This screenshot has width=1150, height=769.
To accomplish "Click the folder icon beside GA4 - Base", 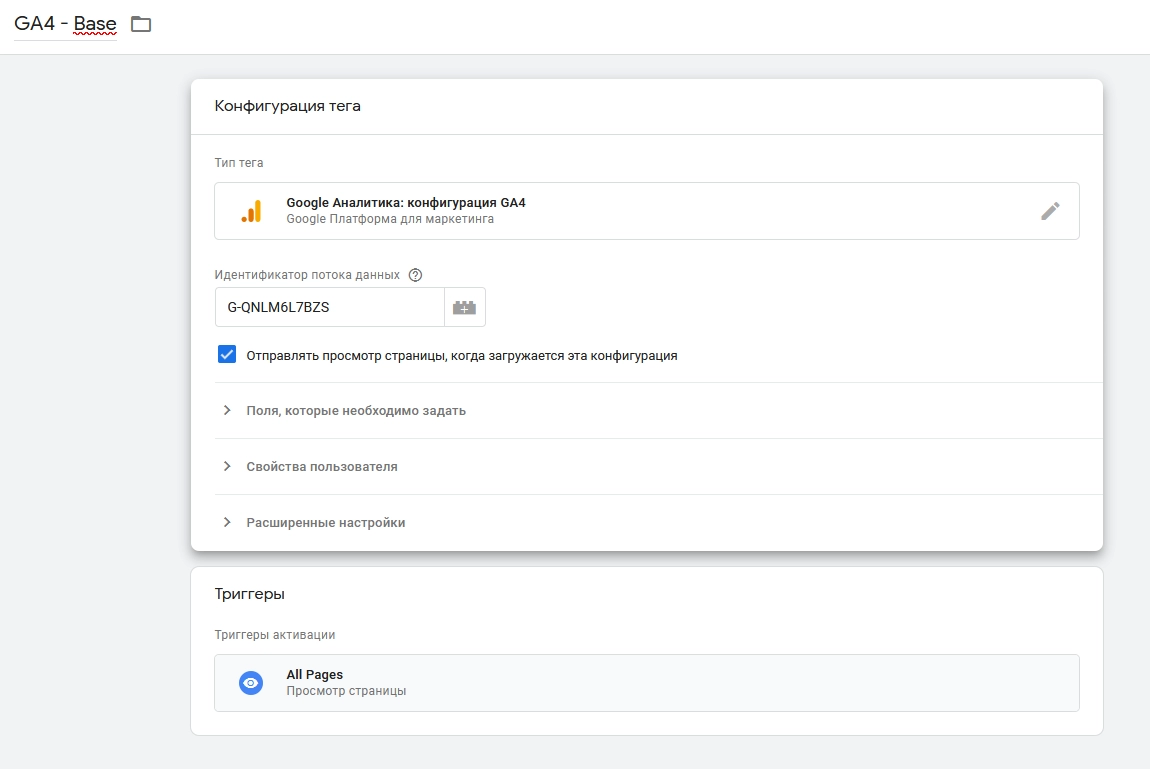I will 141,24.
